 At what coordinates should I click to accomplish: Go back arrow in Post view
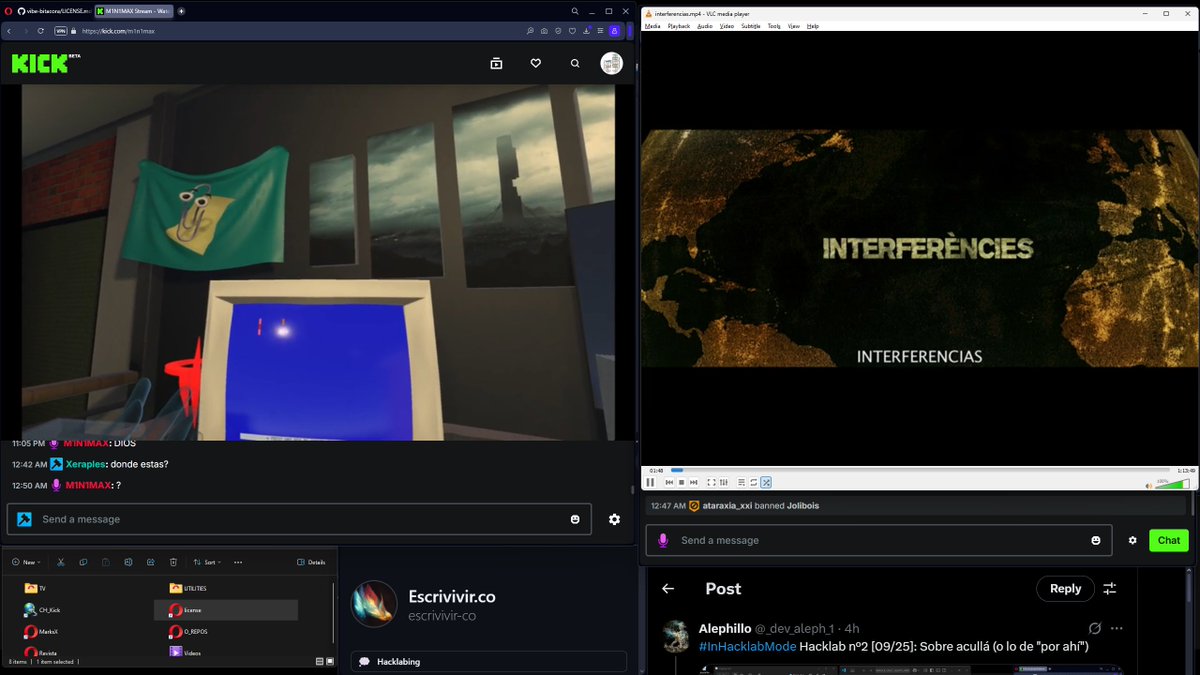click(x=668, y=589)
